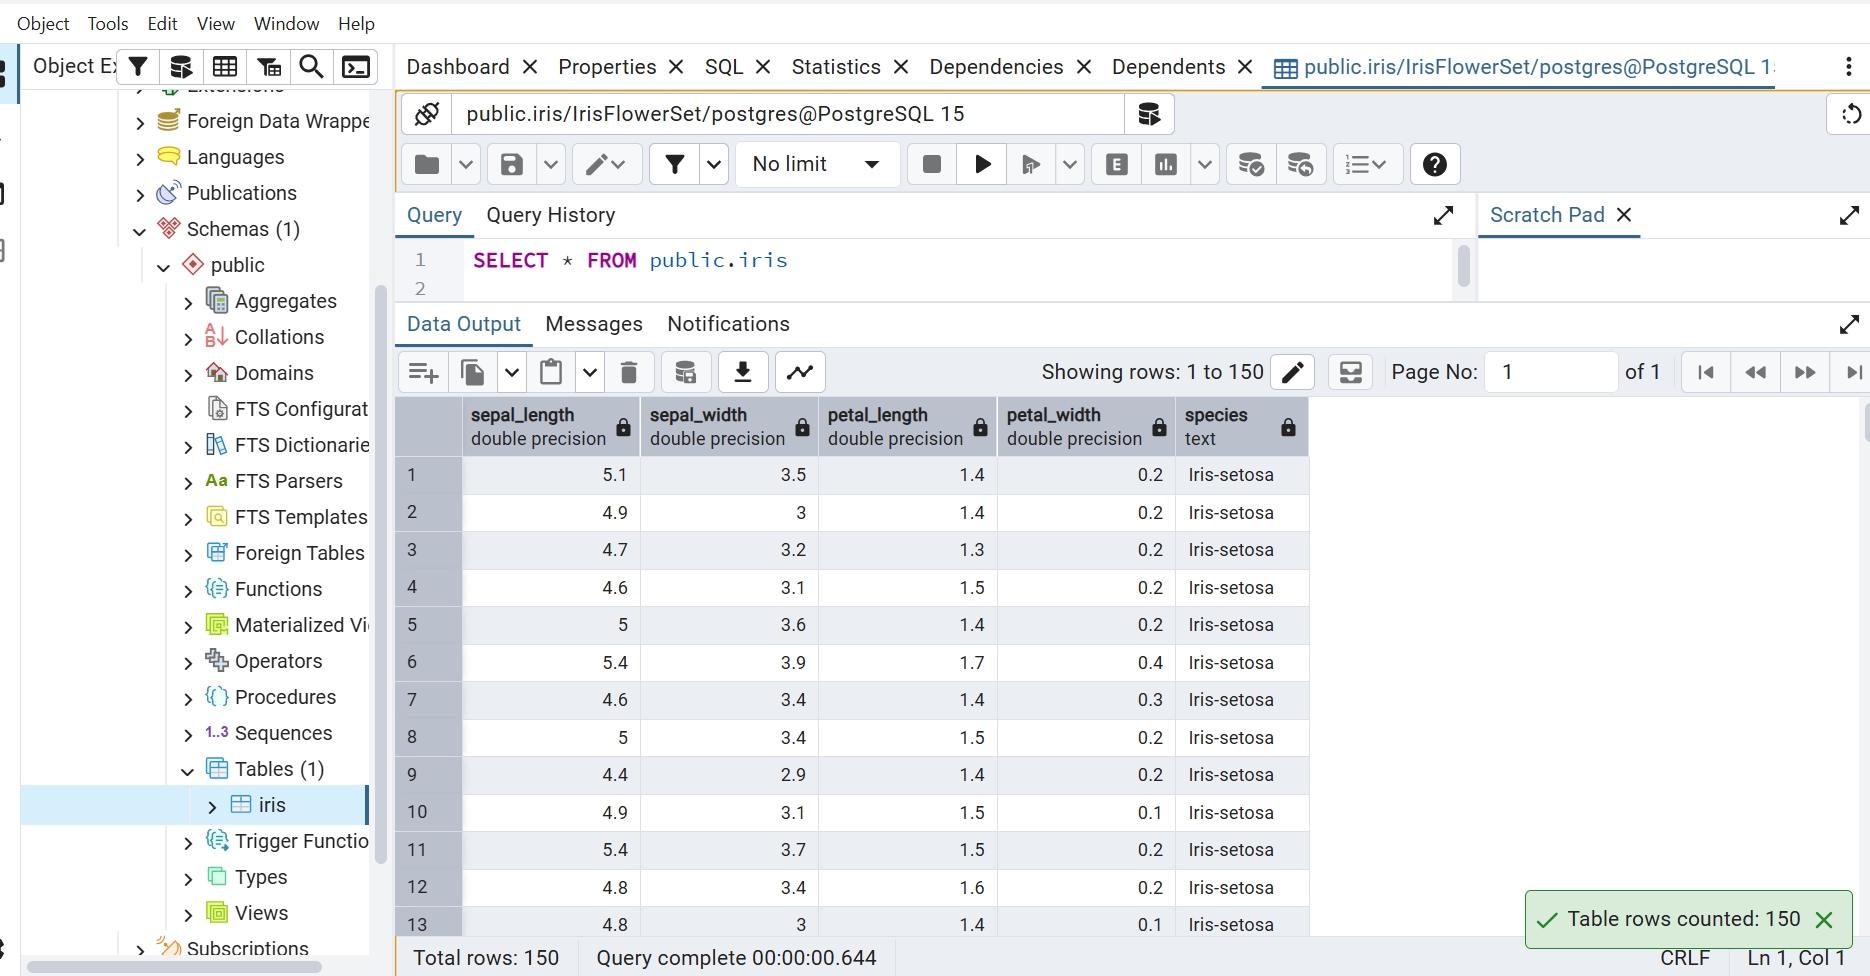The width and height of the screenshot is (1870, 976).
Task: Switch to the Notifications tab
Action: tap(728, 324)
